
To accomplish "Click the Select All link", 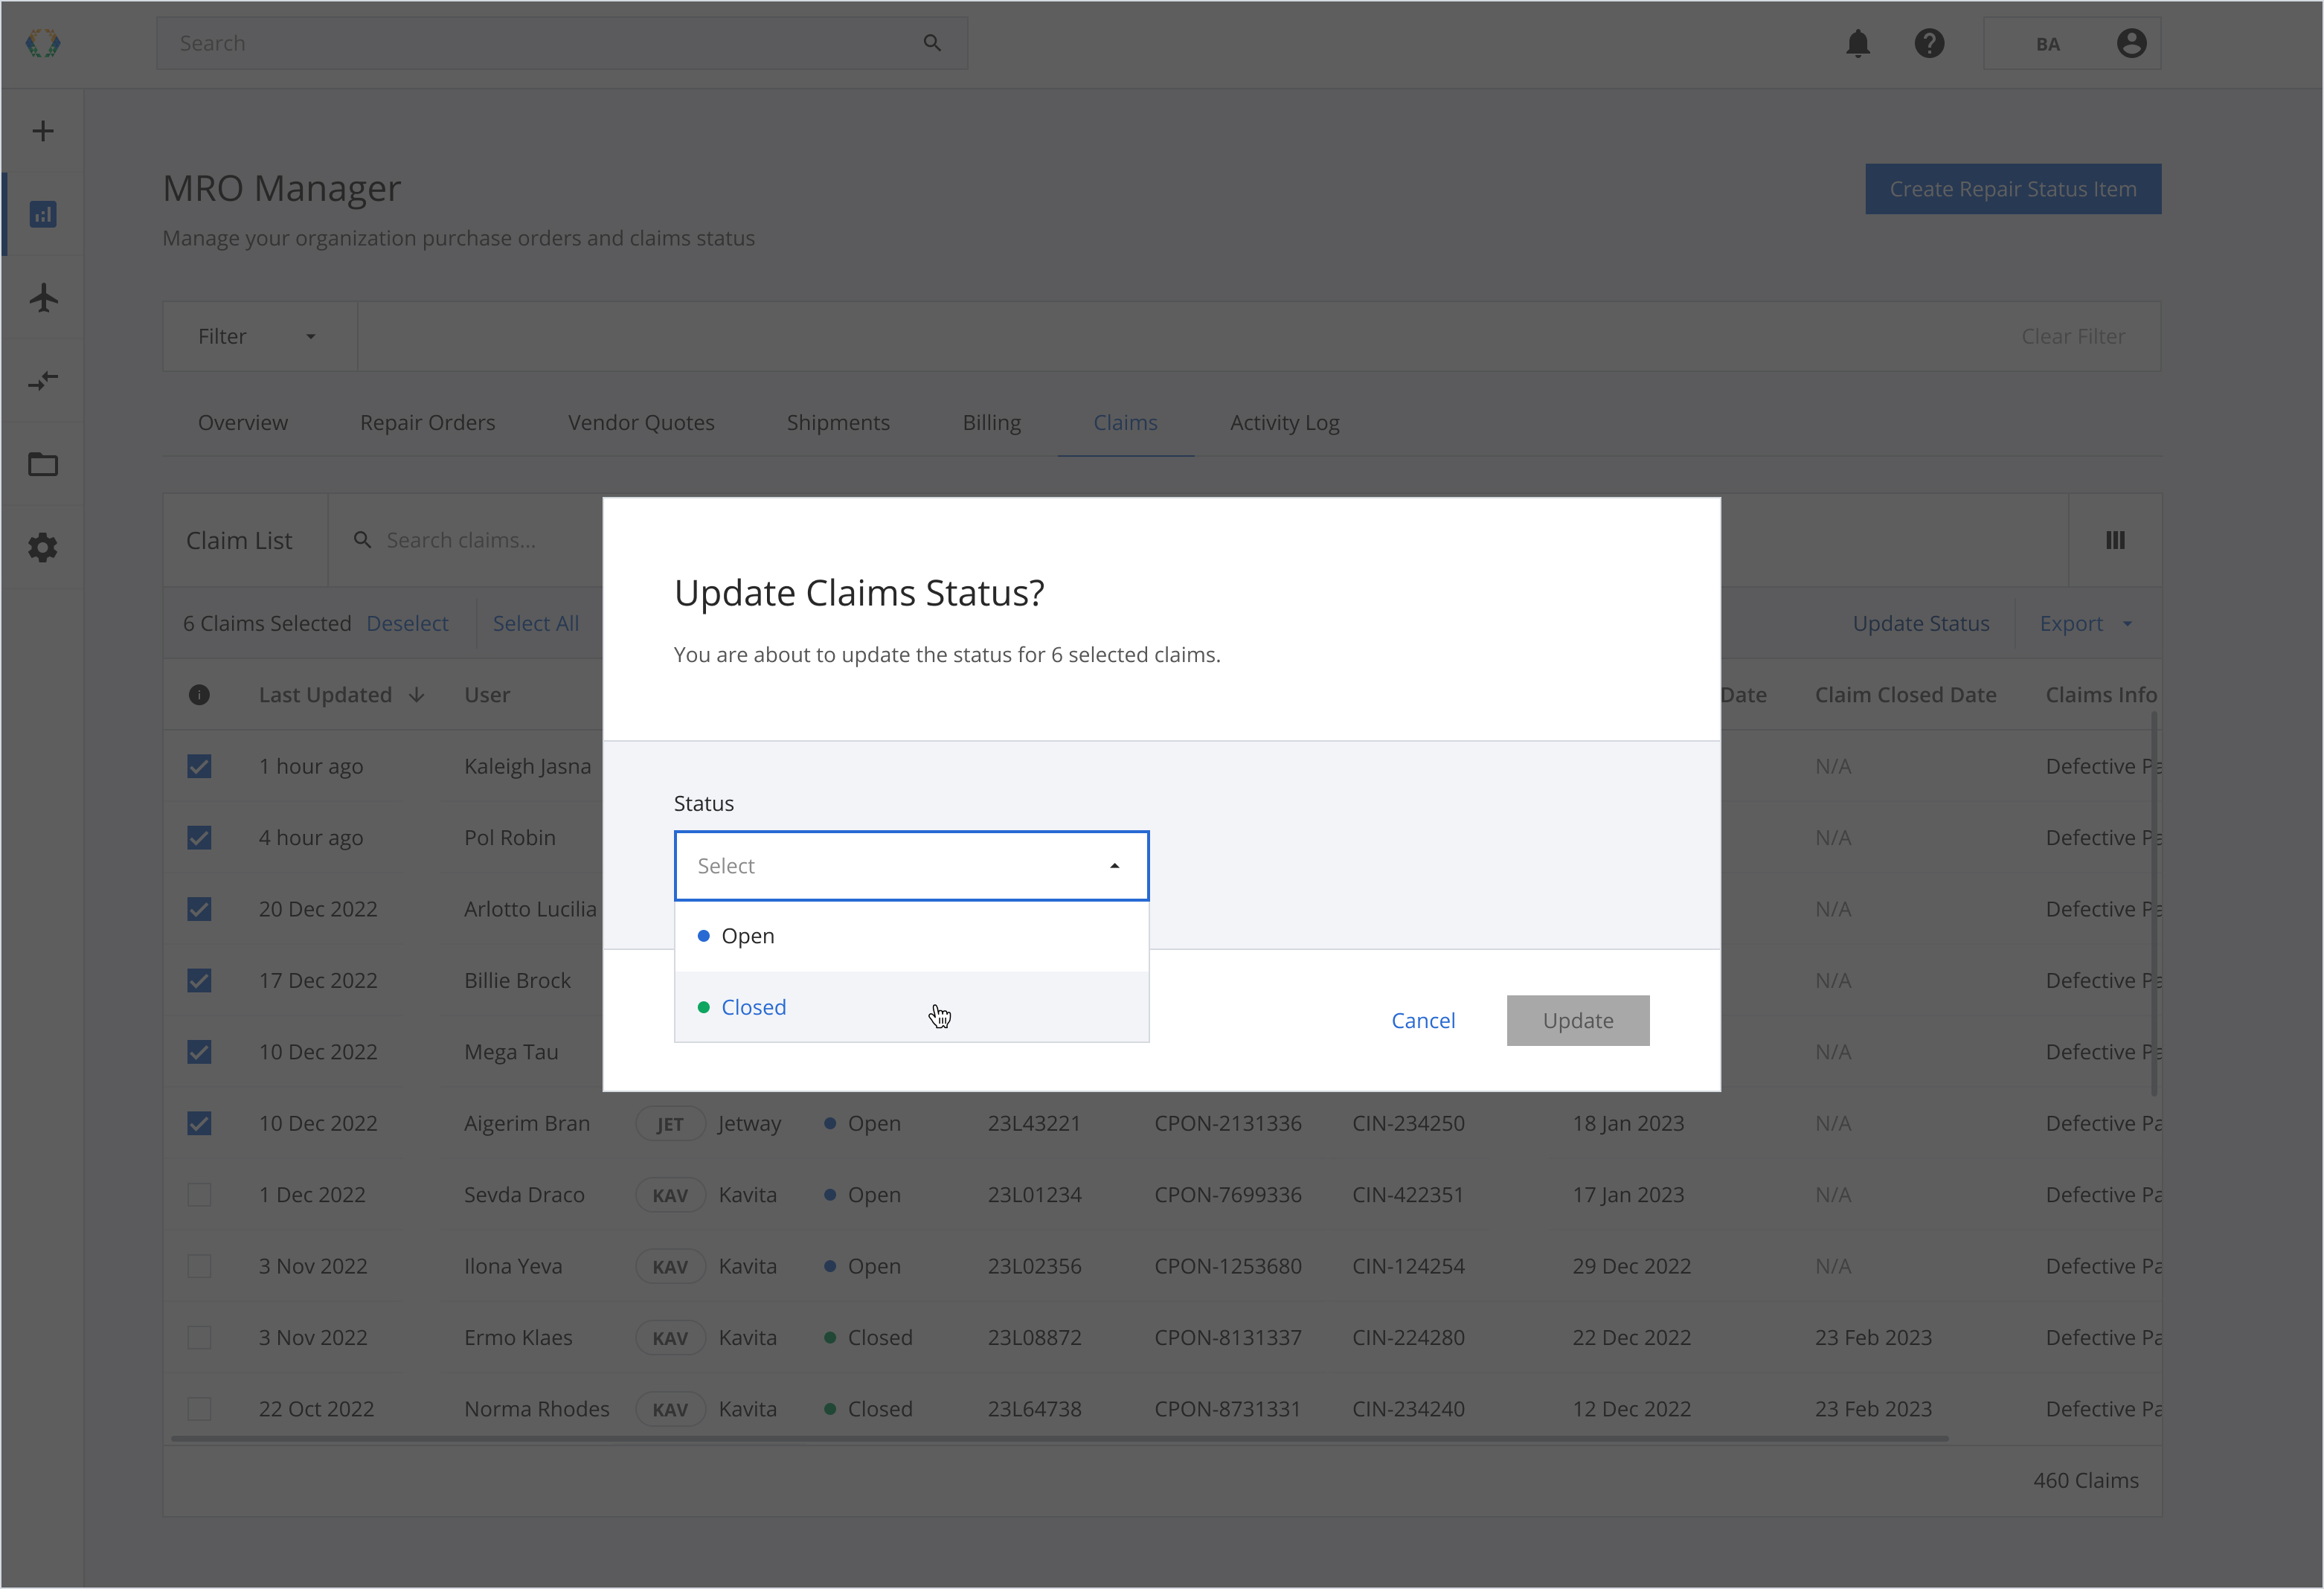I will pos(536,624).
